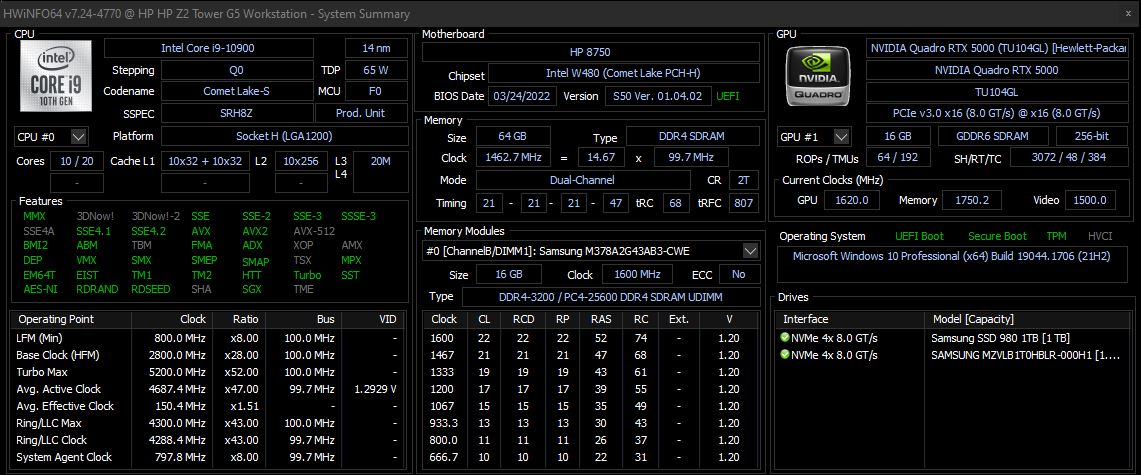
Task: Click green status icon beside SAMSUNG MZVLB1T0HBLR drive
Action: (784, 354)
